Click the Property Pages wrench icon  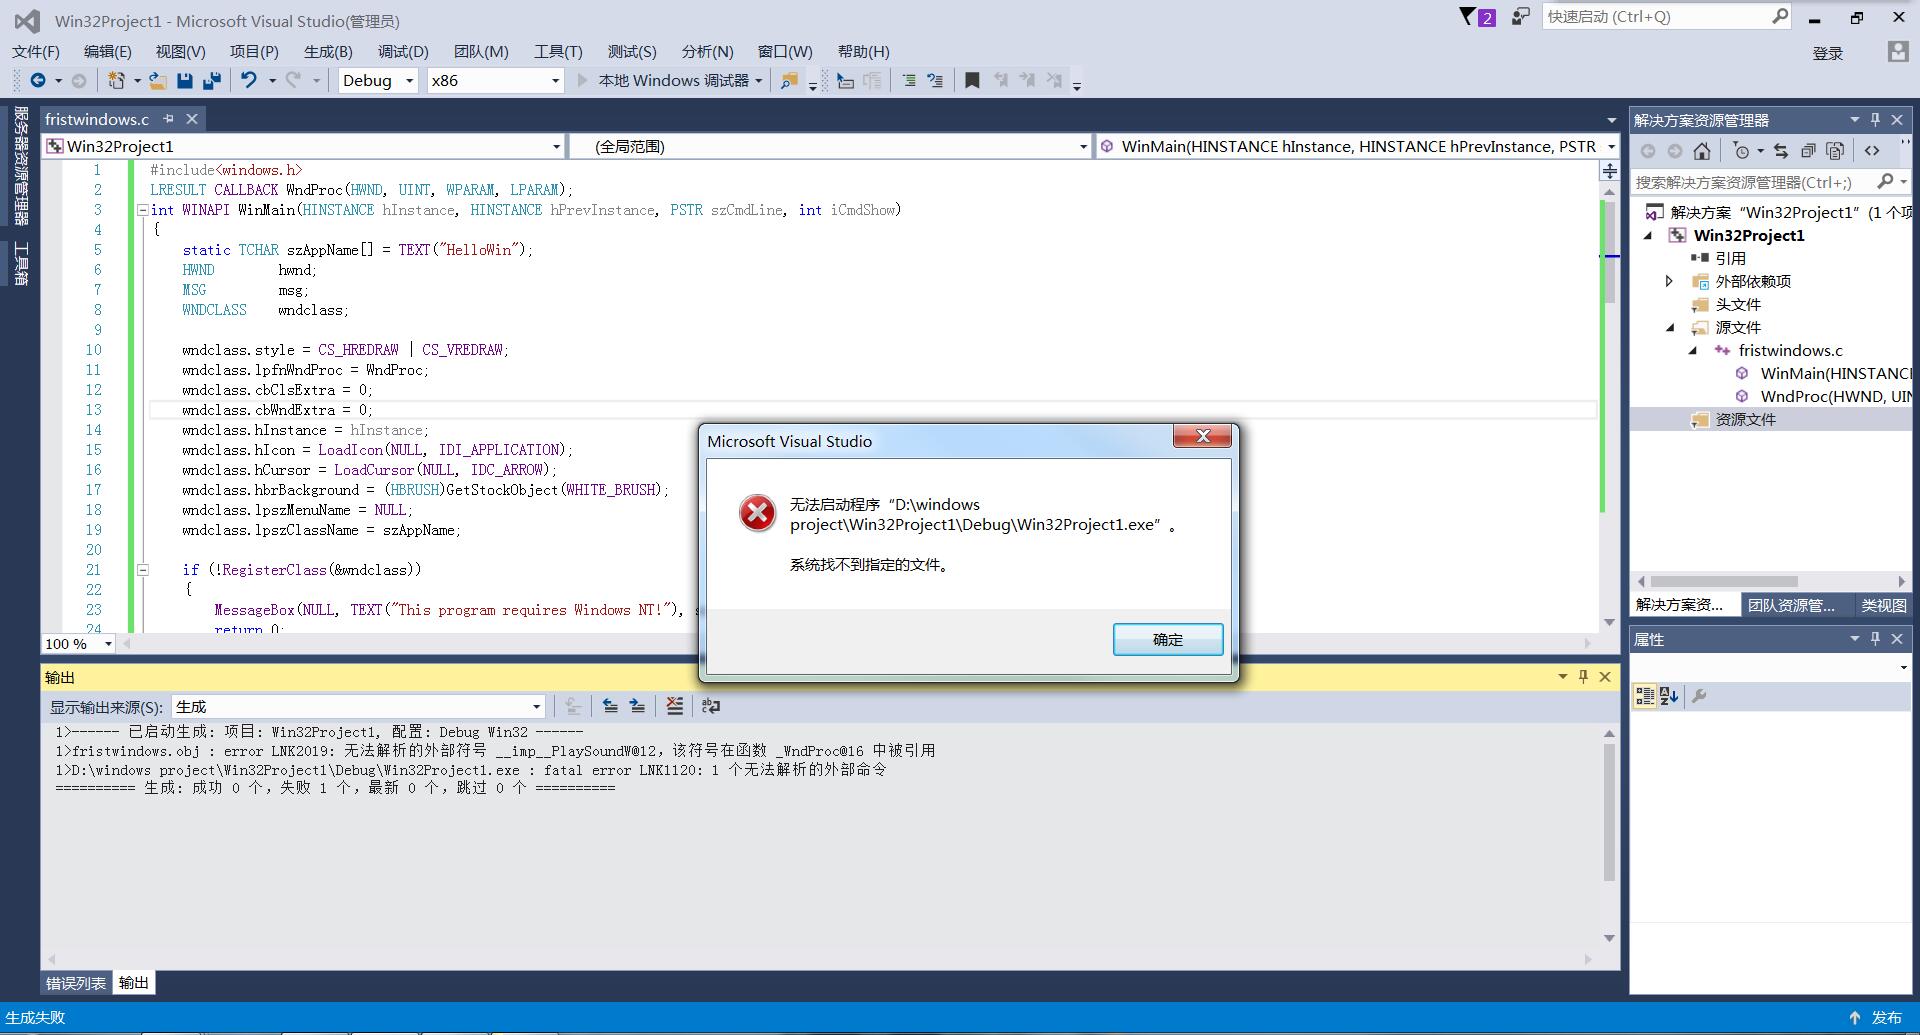click(x=1699, y=696)
